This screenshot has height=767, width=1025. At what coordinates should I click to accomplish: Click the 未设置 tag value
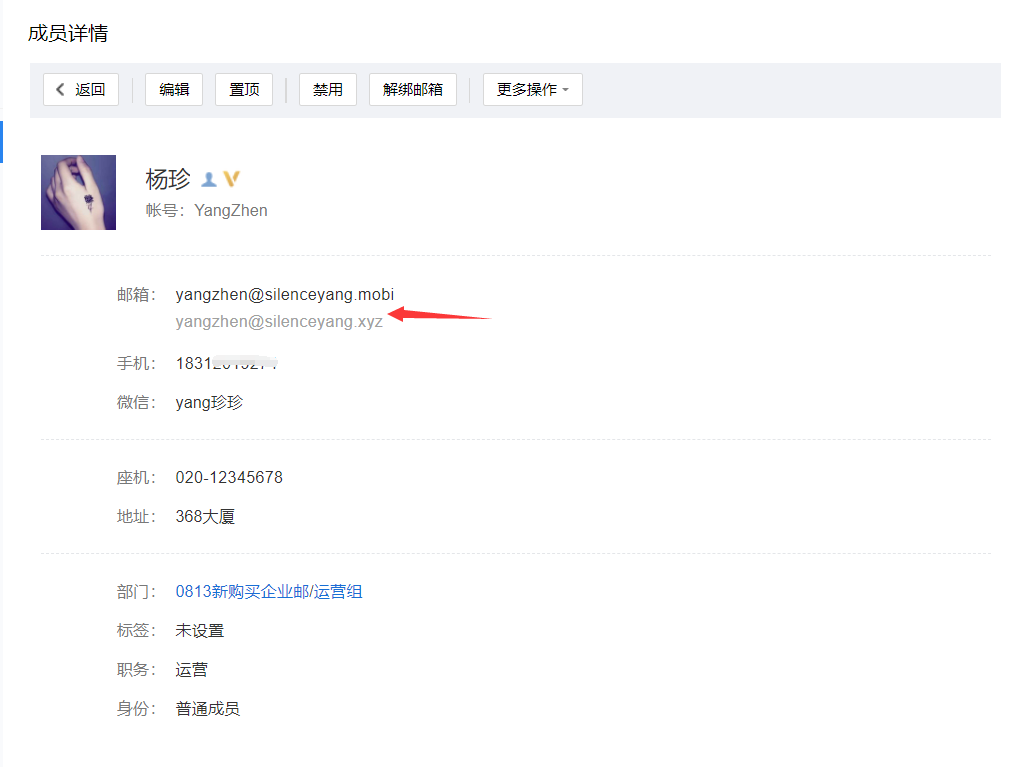pos(199,630)
